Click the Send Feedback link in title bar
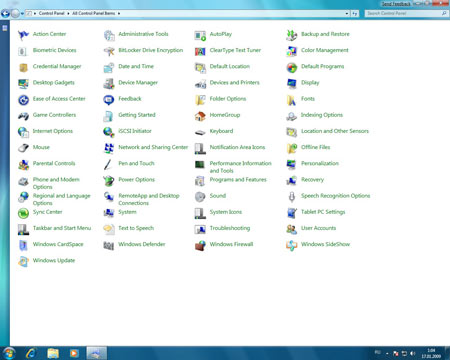The width and height of the screenshot is (450, 360). (x=396, y=4)
